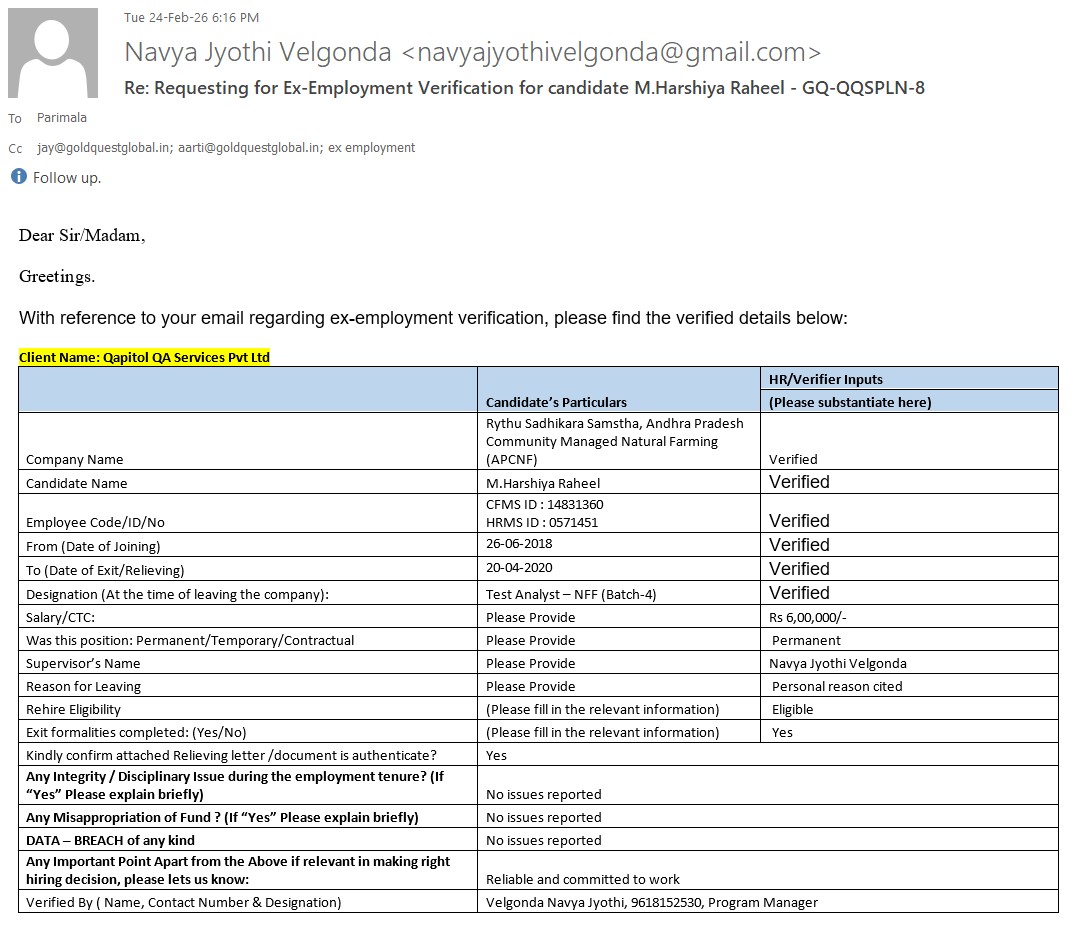Click the HR/Verifier Inputs column header

pyautogui.click(x=825, y=379)
